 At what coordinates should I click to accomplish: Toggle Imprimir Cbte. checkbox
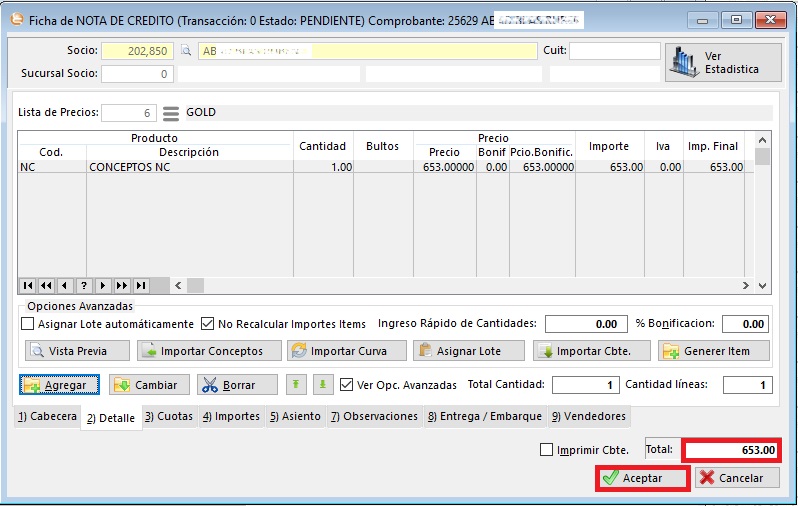pos(547,450)
